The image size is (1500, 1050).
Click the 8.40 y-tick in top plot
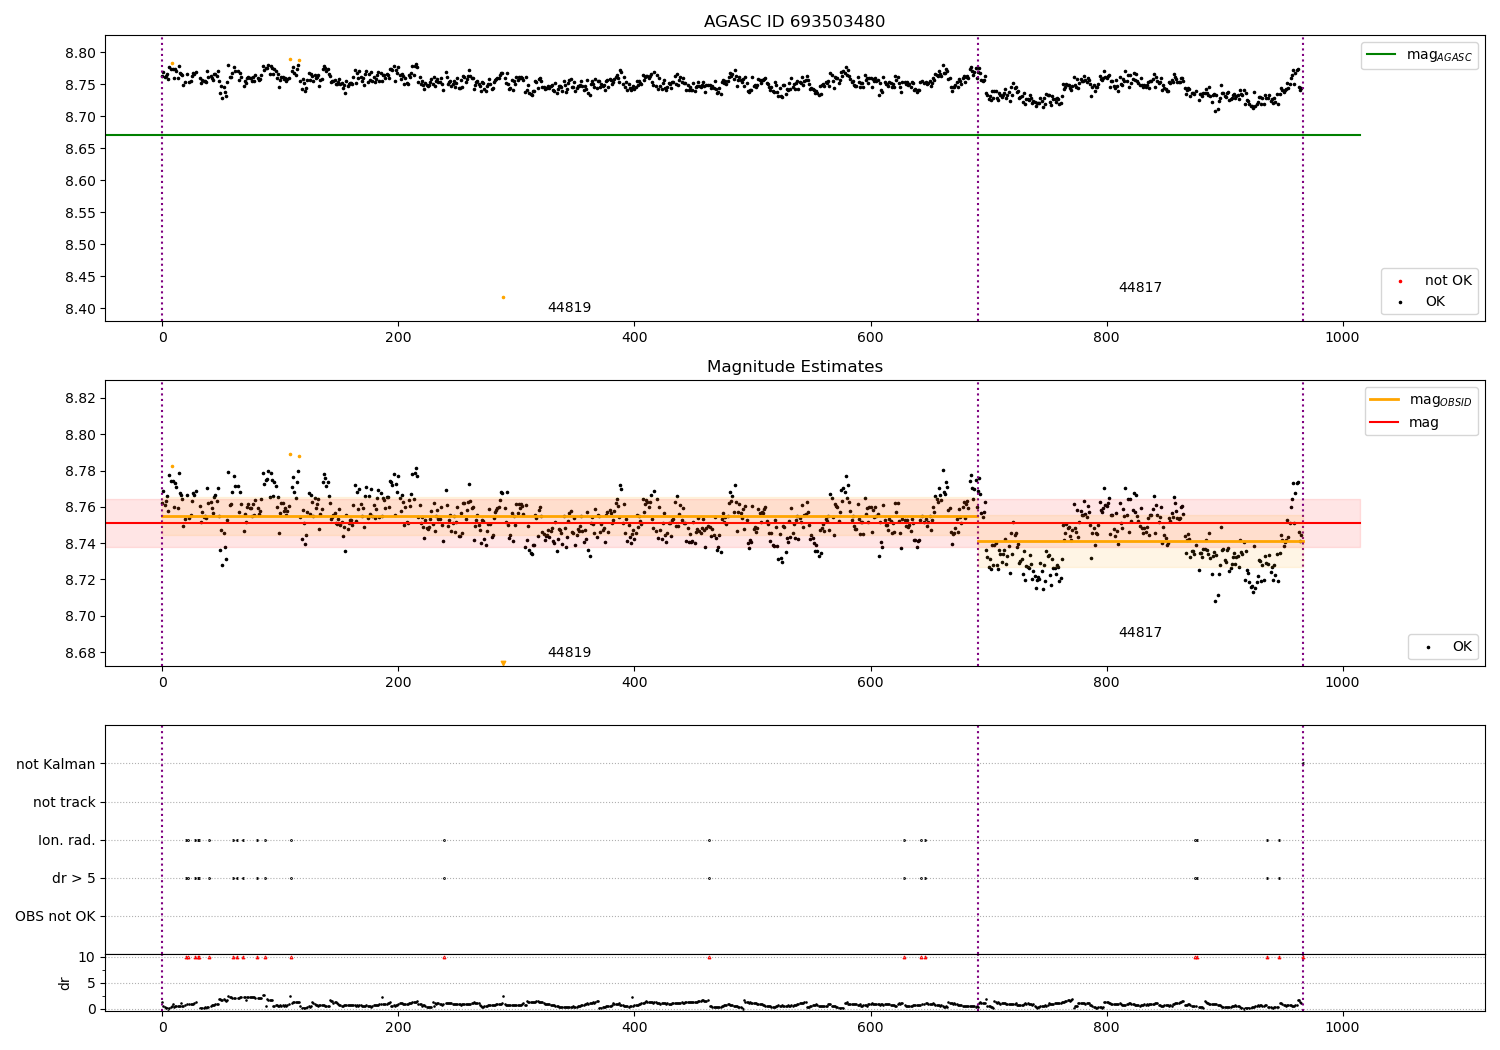click(x=80, y=309)
